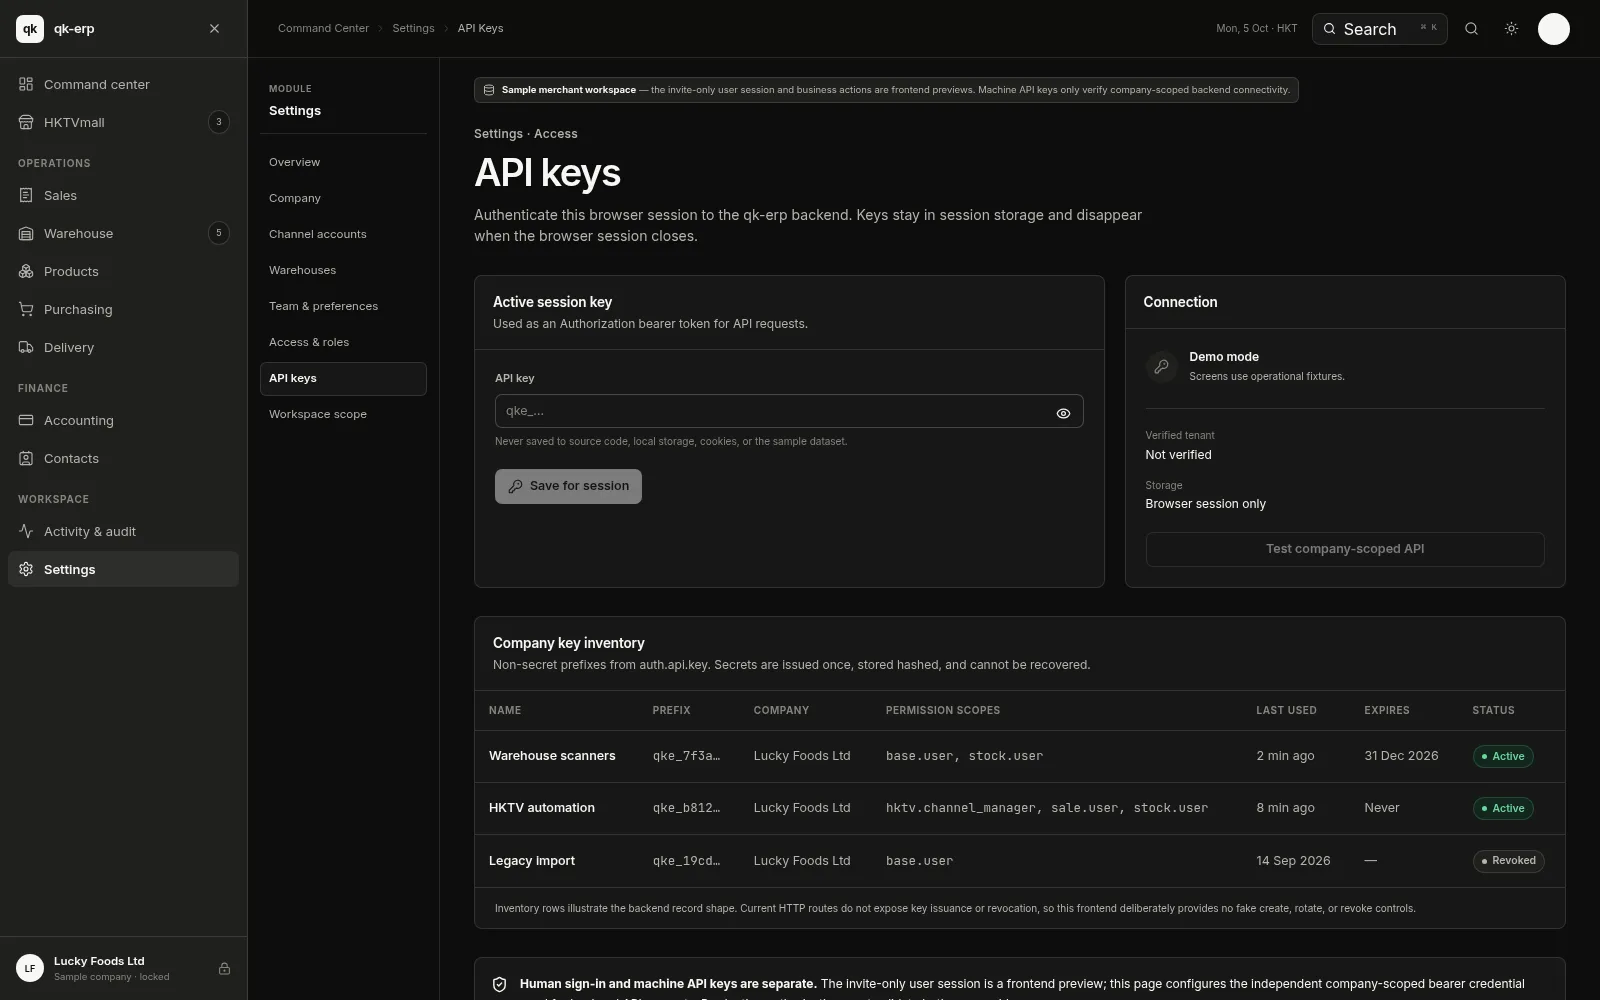Screen dimensions: 1600x1000
Task: Open Products in sidebar
Action: point(123,271)
